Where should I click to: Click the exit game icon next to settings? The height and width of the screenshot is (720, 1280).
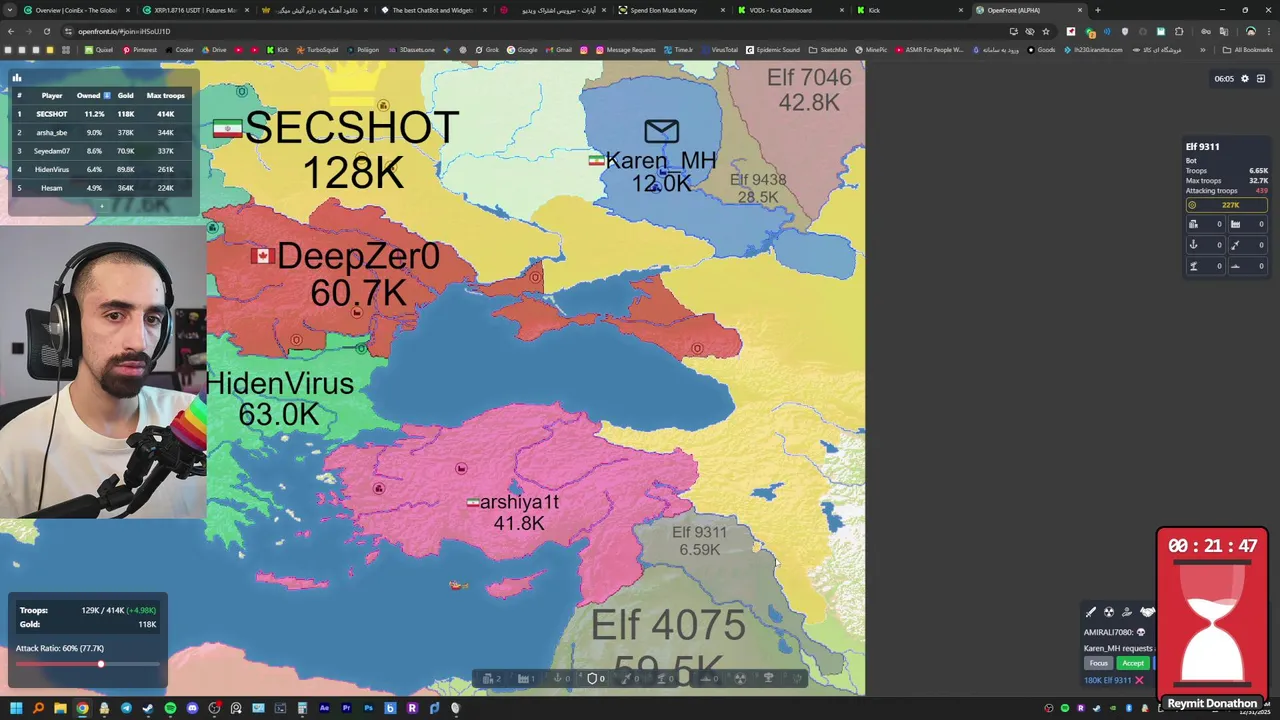coord(1261,78)
